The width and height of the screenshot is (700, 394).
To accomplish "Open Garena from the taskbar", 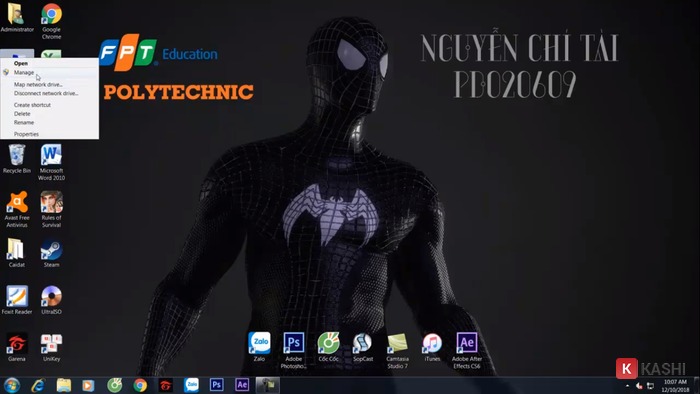I will 166,385.
